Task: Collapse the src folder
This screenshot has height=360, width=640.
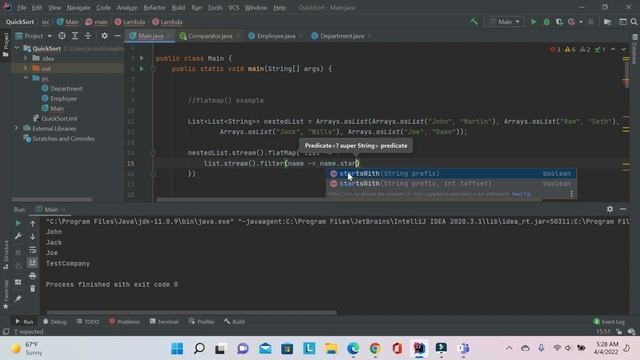Action: tap(26, 78)
